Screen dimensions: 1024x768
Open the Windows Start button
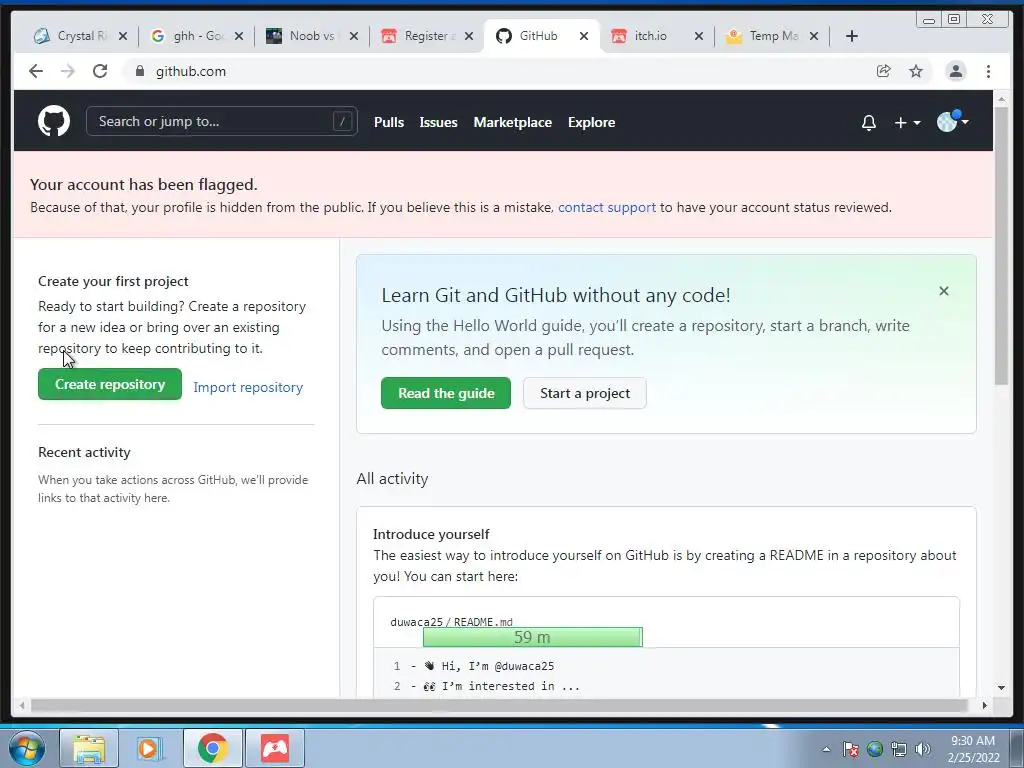[27, 748]
